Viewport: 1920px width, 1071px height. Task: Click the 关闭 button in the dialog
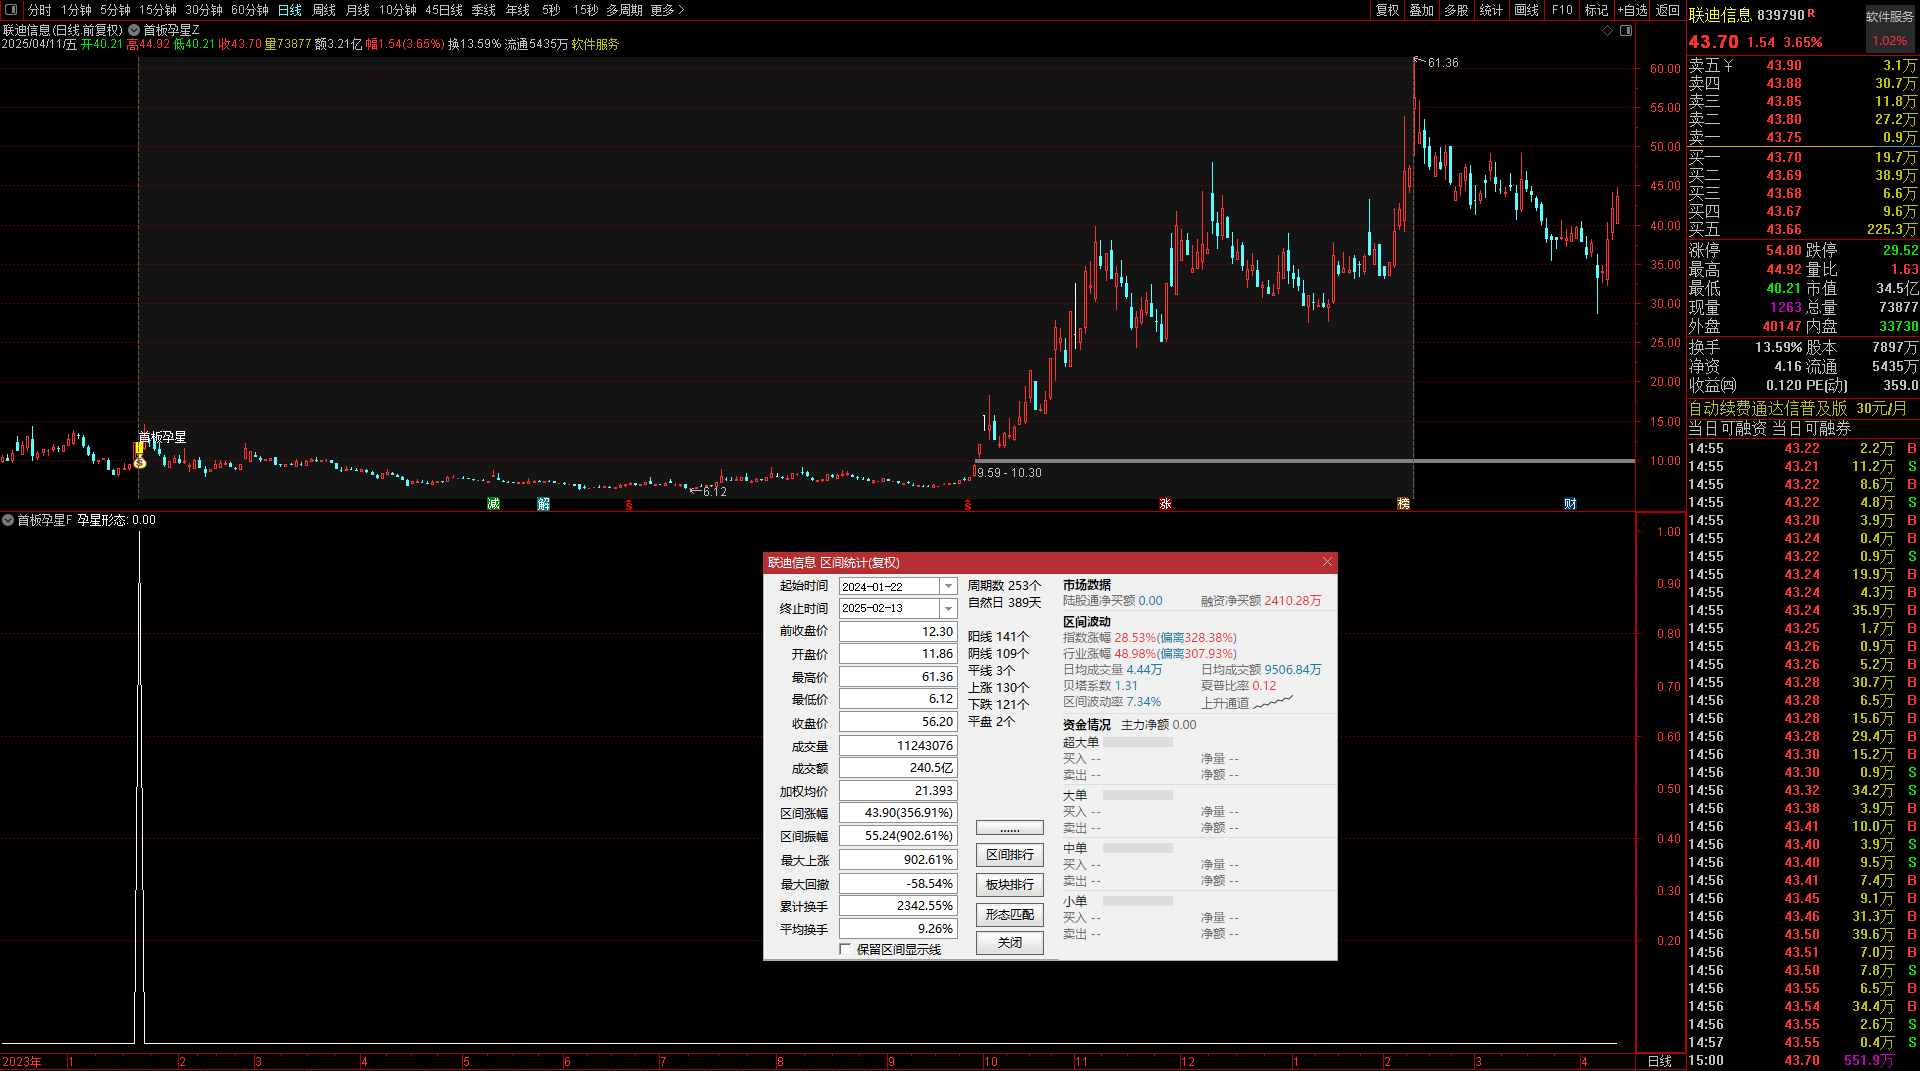(1010, 943)
